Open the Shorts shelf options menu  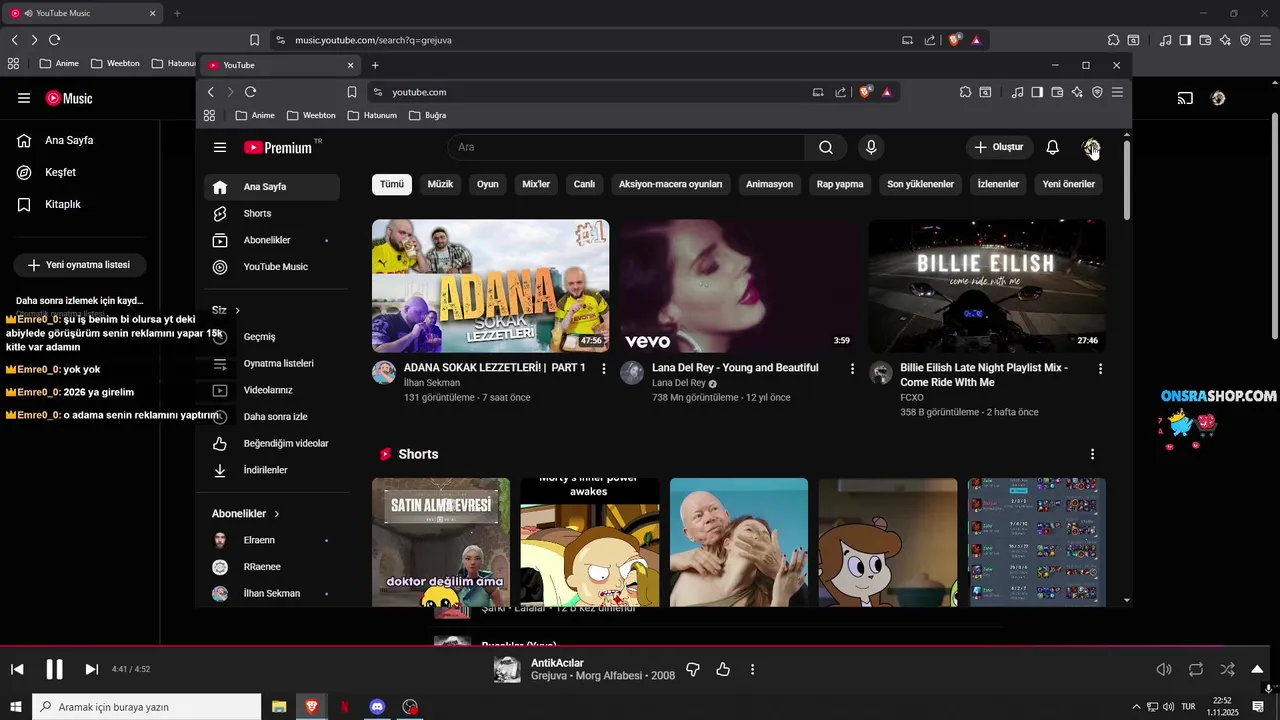point(1092,454)
